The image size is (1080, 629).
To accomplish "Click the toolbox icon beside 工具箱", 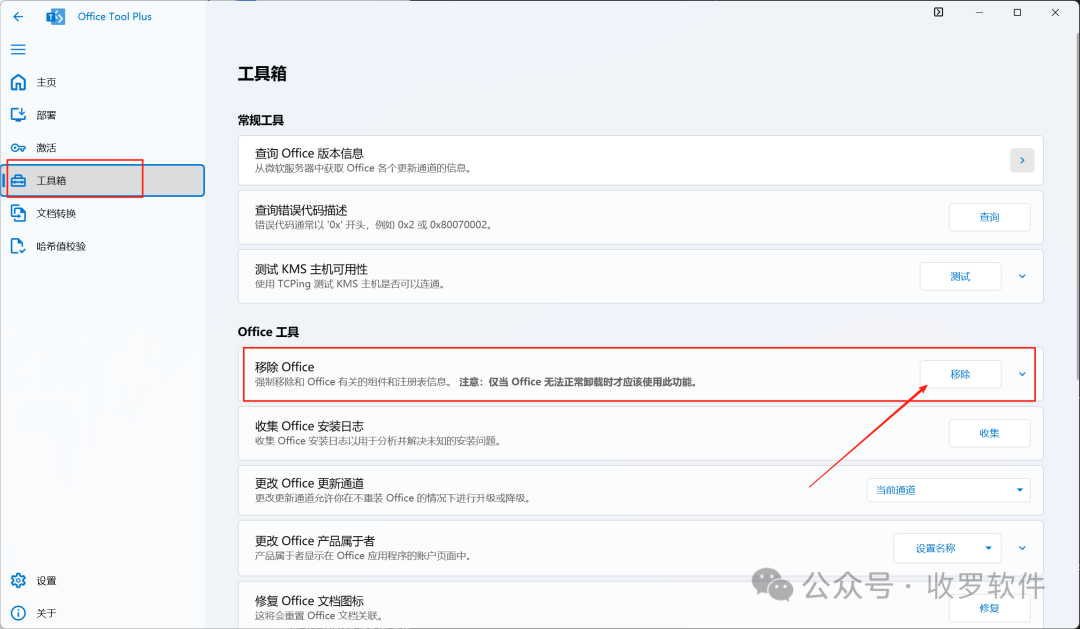I will (x=19, y=181).
